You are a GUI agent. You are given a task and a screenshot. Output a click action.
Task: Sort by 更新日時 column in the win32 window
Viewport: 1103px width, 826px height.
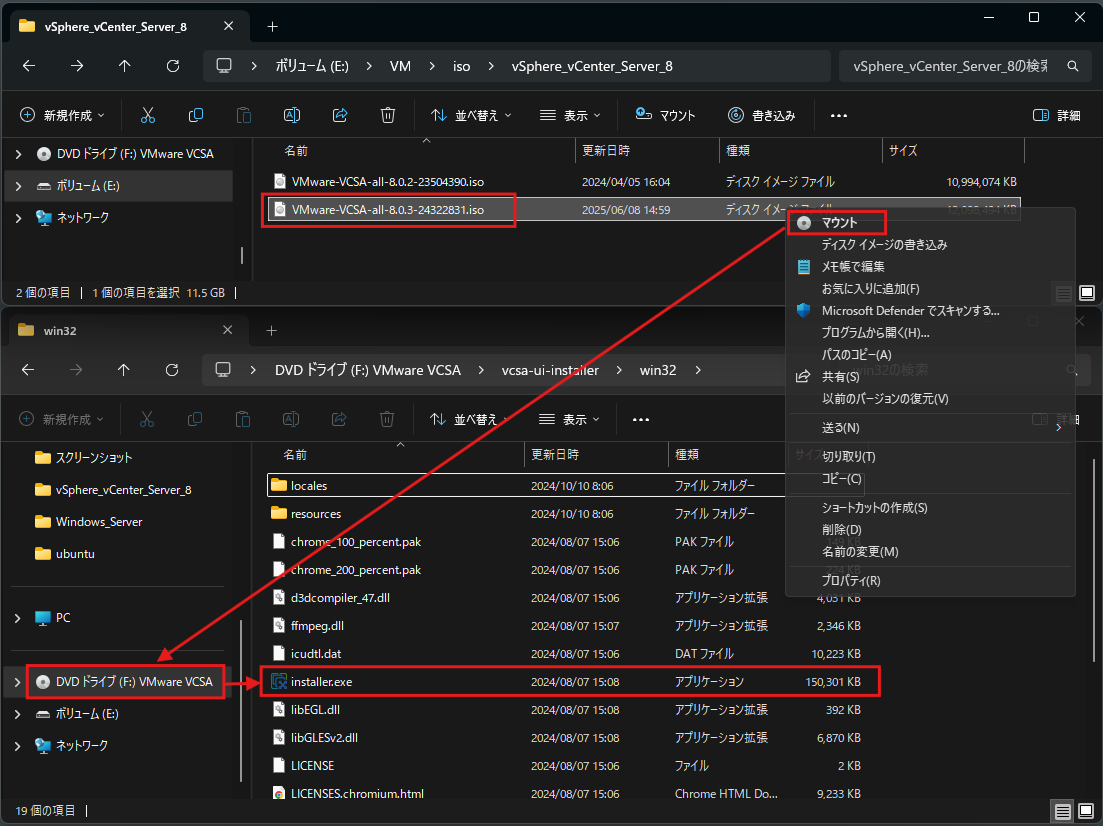point(595,455)
